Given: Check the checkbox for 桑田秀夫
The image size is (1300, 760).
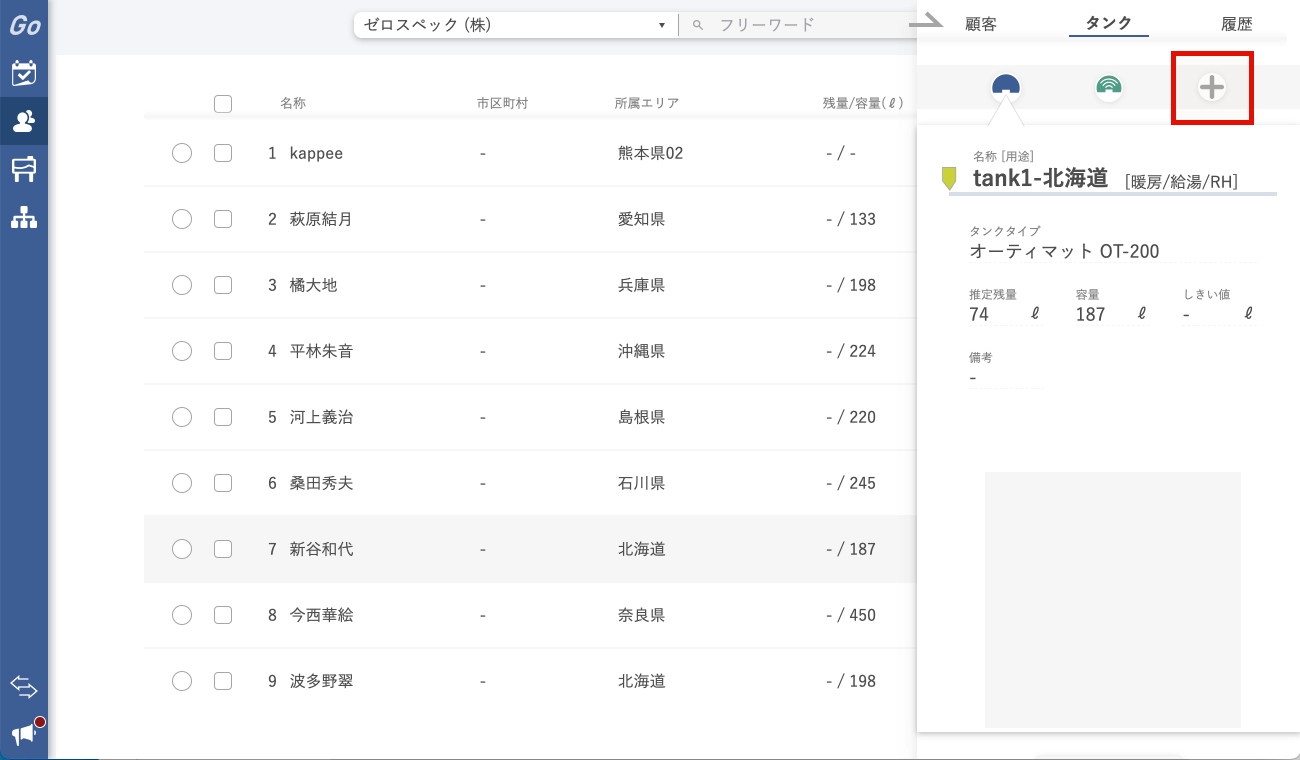Looking at the screenshot, I should (223, 483).
